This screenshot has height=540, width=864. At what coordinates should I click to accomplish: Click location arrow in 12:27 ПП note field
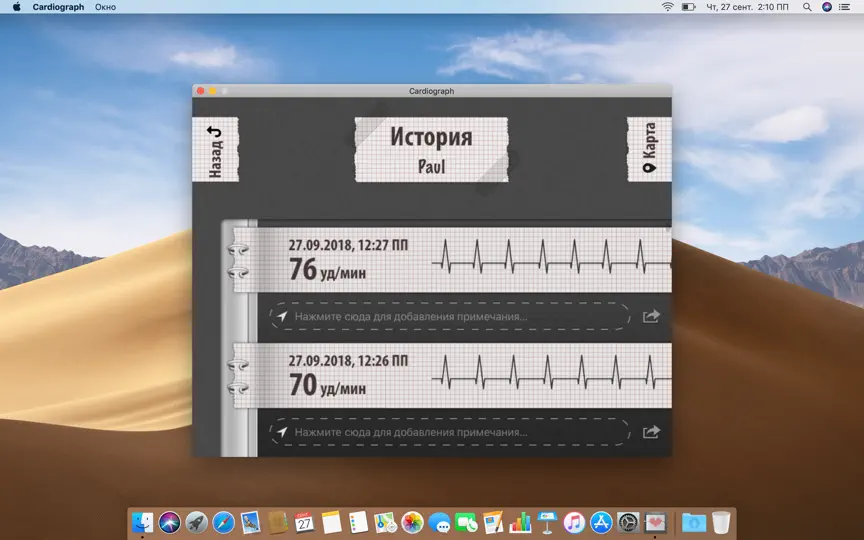coord(282,316)
